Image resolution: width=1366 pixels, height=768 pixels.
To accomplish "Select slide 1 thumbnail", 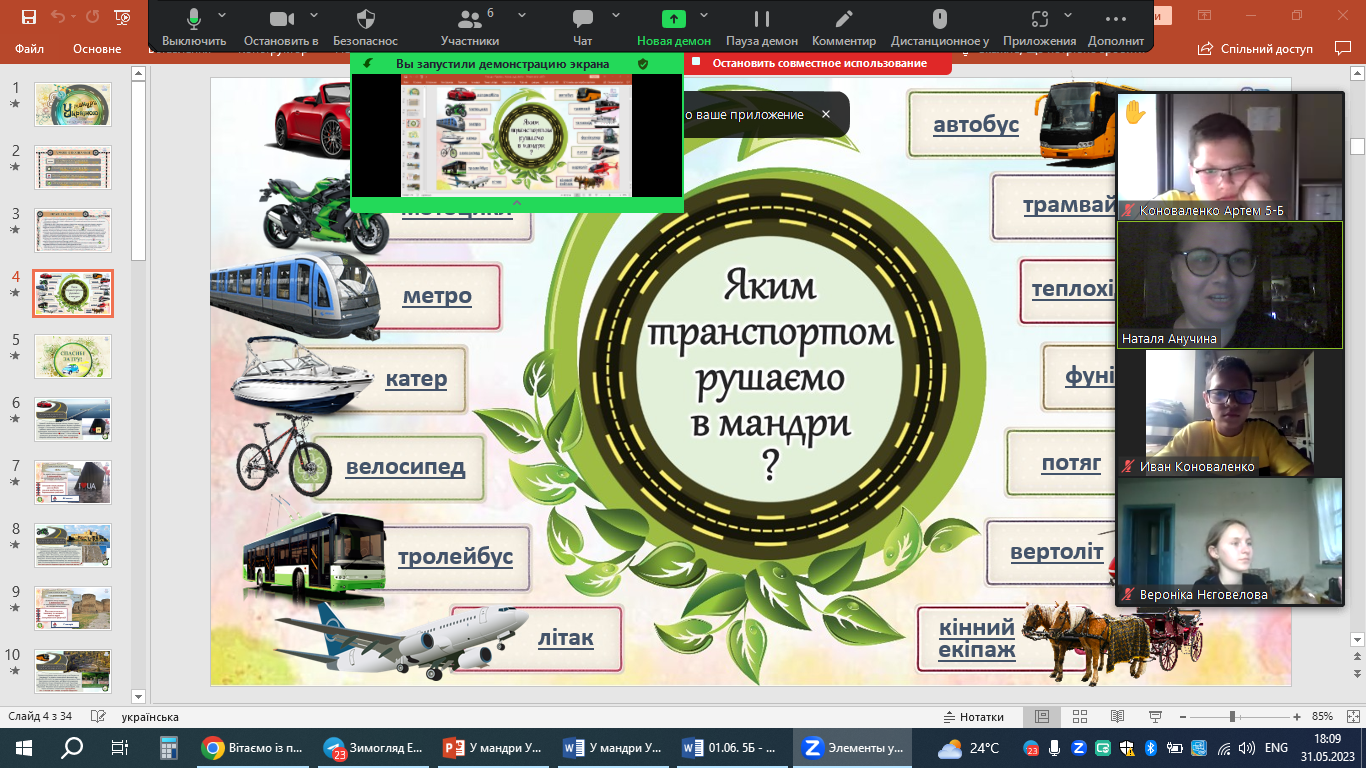I will [x=73, y=104].
